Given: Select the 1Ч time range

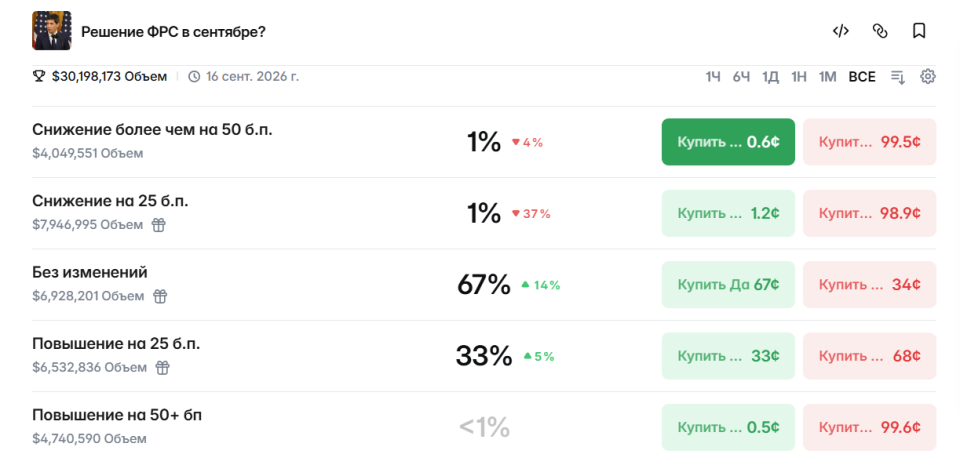Looking at the screenshot, I should pos(713,77).
